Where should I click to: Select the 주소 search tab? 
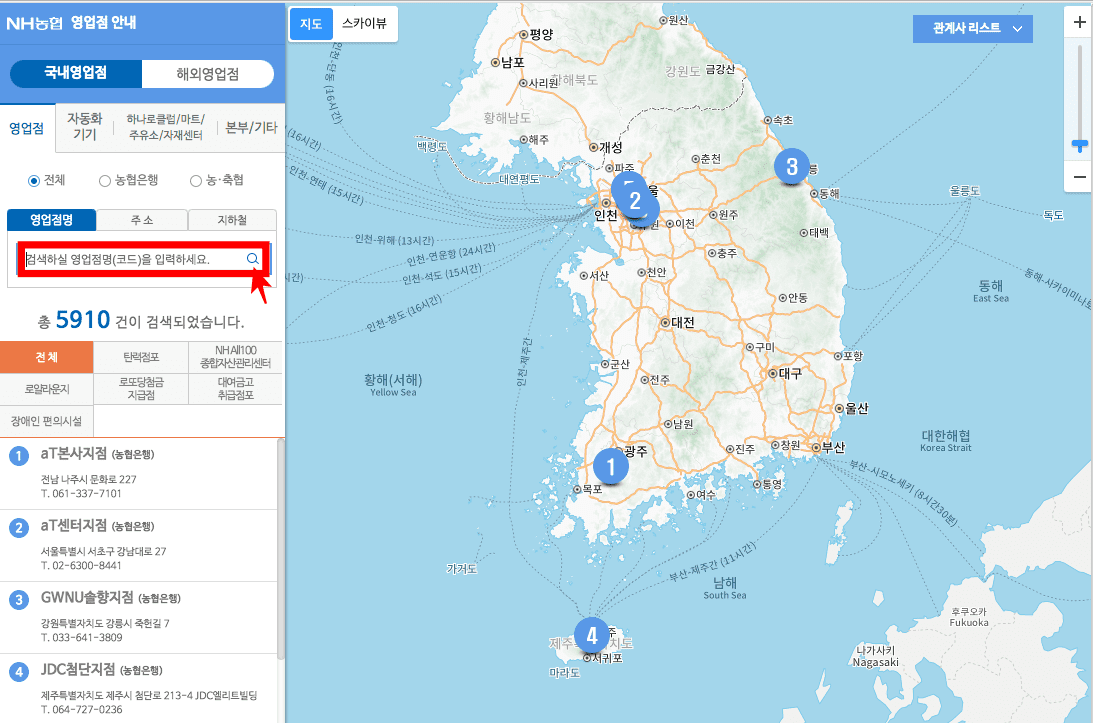(x=142, y=220)
